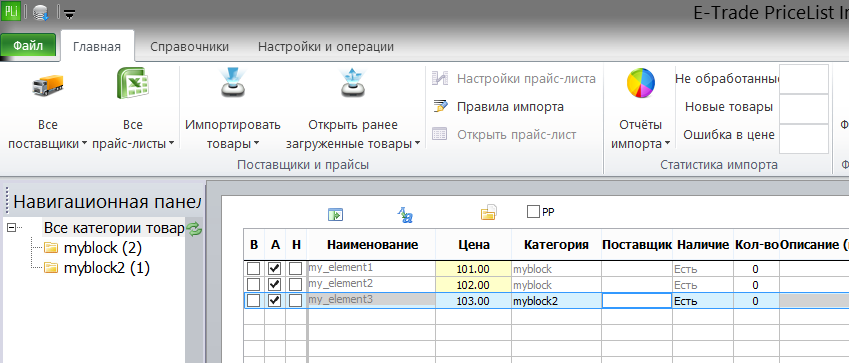Switch to the Главная tab
This screenshot has width=849, height=363.
tap(97, 47)
